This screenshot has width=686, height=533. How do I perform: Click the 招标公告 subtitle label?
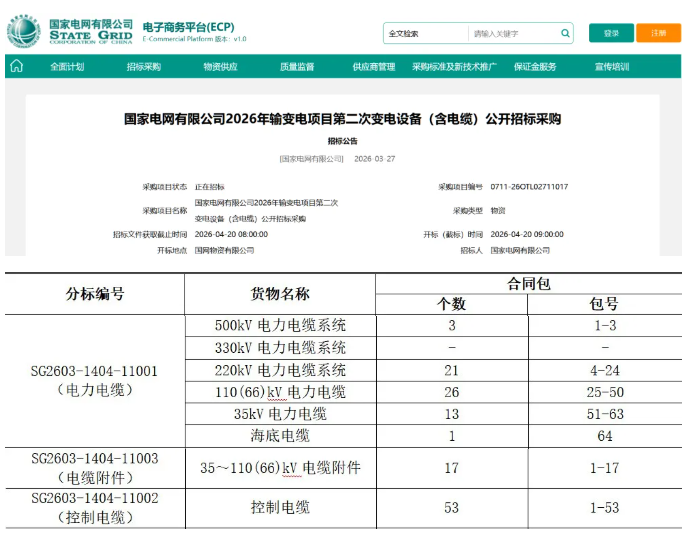pyautogui.click(x=342, y=141)
